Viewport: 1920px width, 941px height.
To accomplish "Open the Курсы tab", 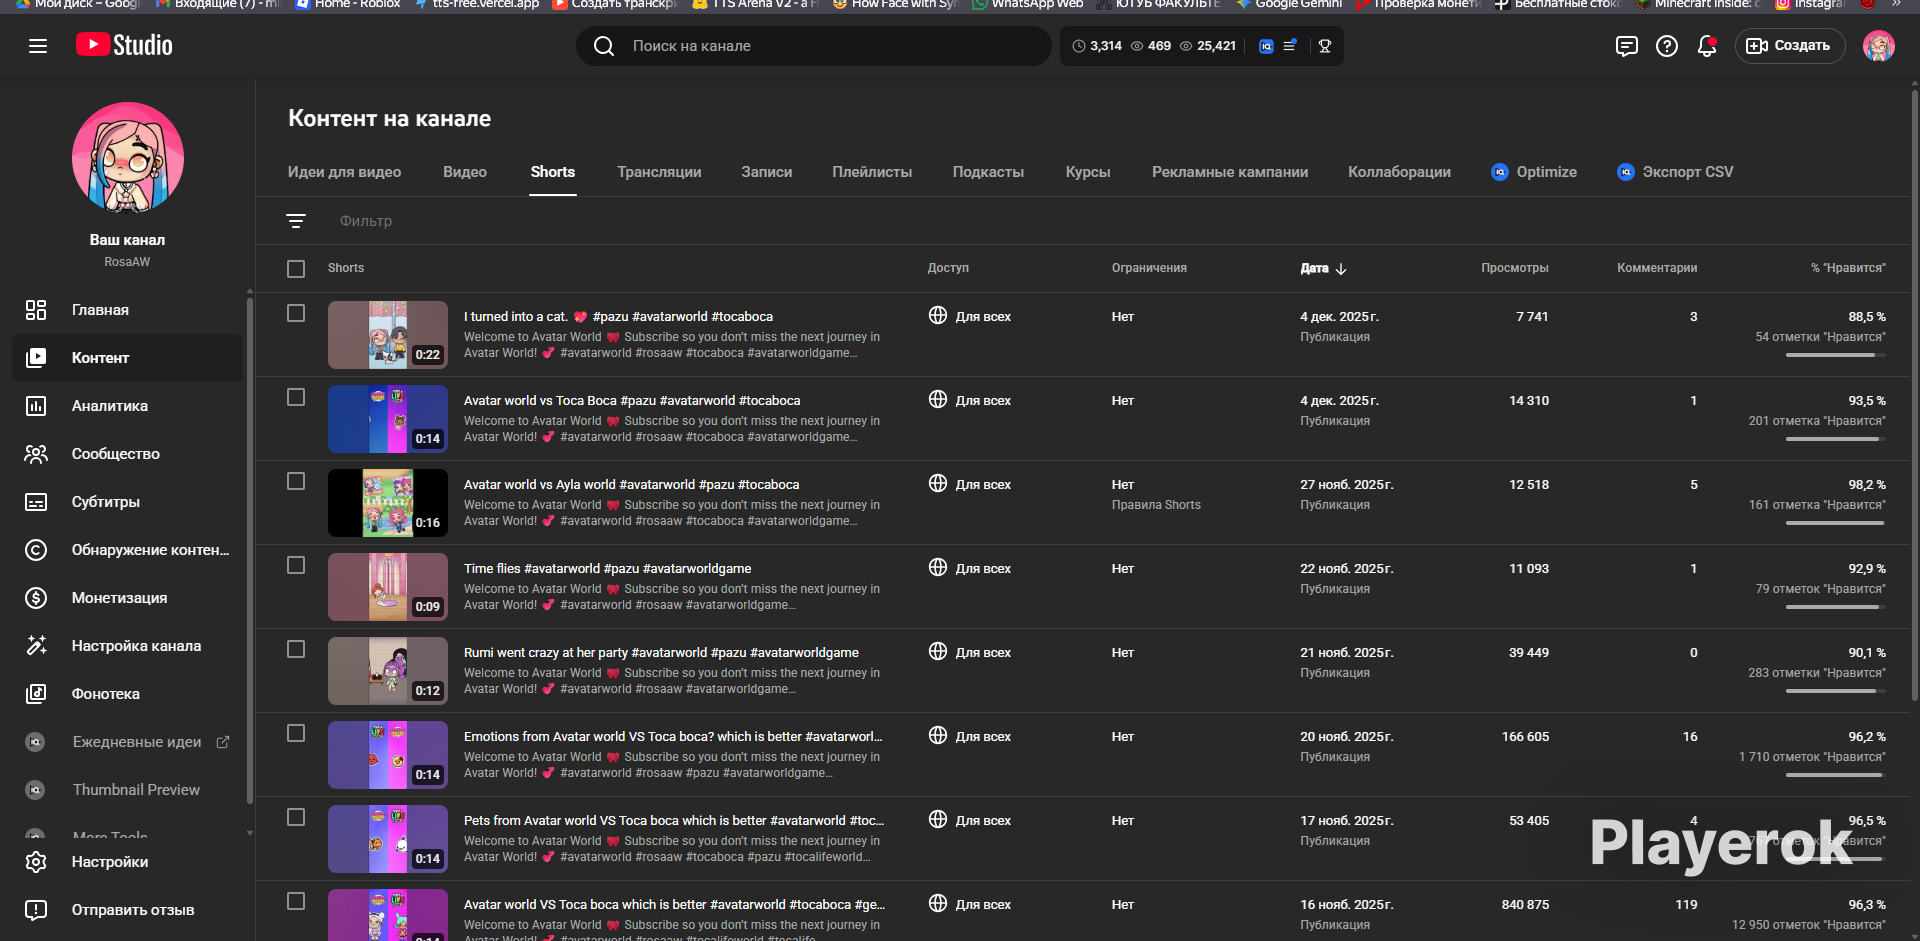I will pos(1088,172).
